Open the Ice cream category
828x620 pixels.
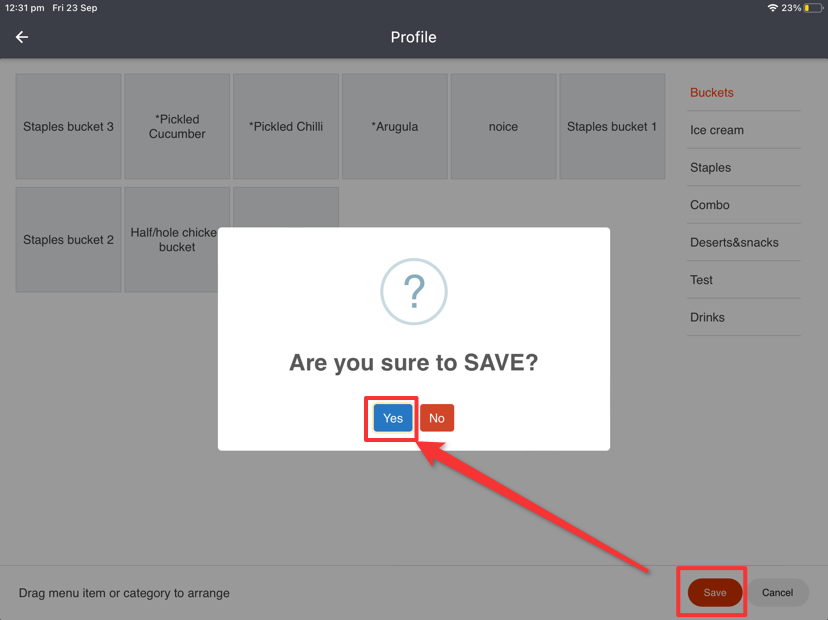pyautogui.click(x=717, y=130)
